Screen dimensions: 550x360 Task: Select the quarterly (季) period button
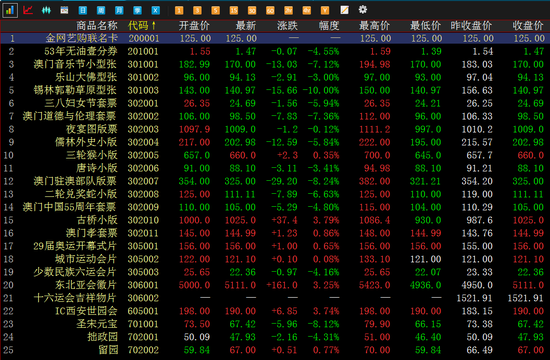(137, 10)
